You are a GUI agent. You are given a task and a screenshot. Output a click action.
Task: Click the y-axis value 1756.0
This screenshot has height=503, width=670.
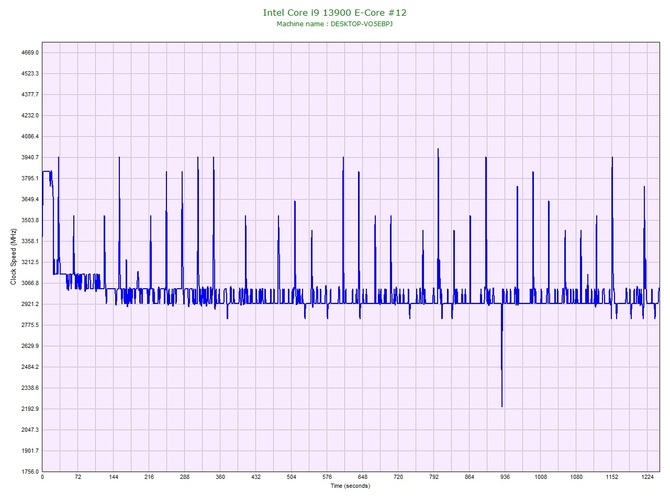pyautogui.click(x=30, y=471)
